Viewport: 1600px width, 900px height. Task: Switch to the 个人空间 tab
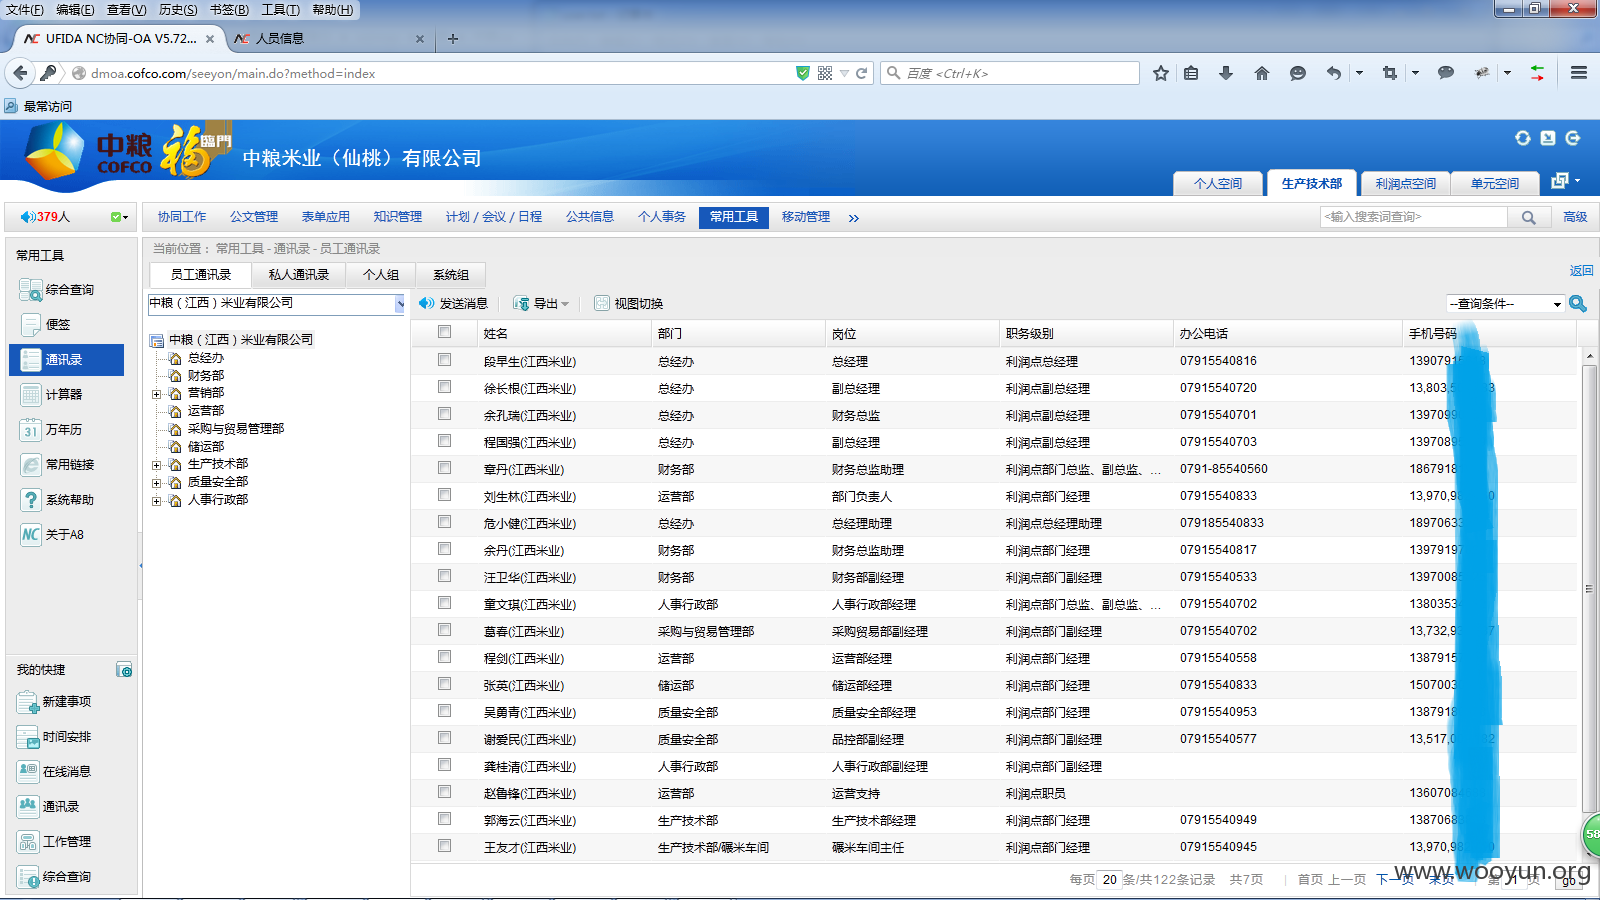[x=1217, y=183]
